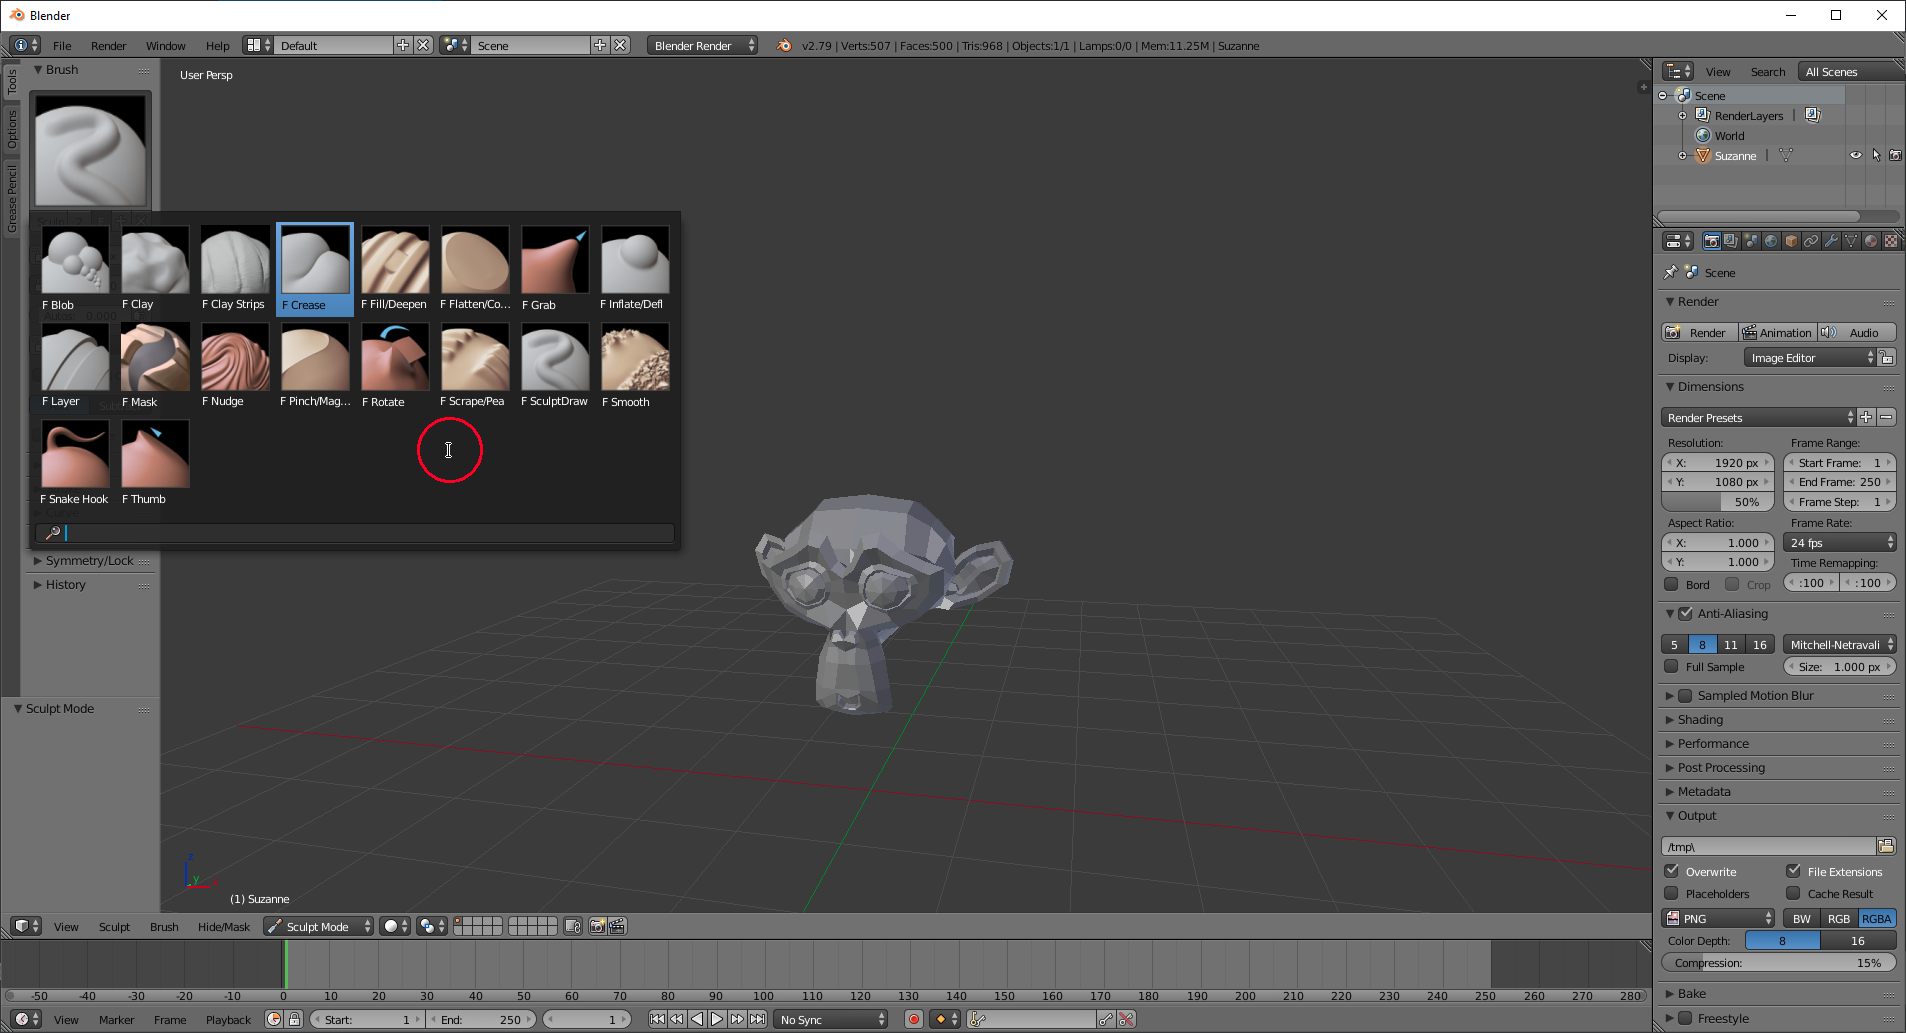Image resolution: width=1906 pixels, height=1033 pixels.
Task: Pick the F Clay Strips brush
Action: click(235, 269)
